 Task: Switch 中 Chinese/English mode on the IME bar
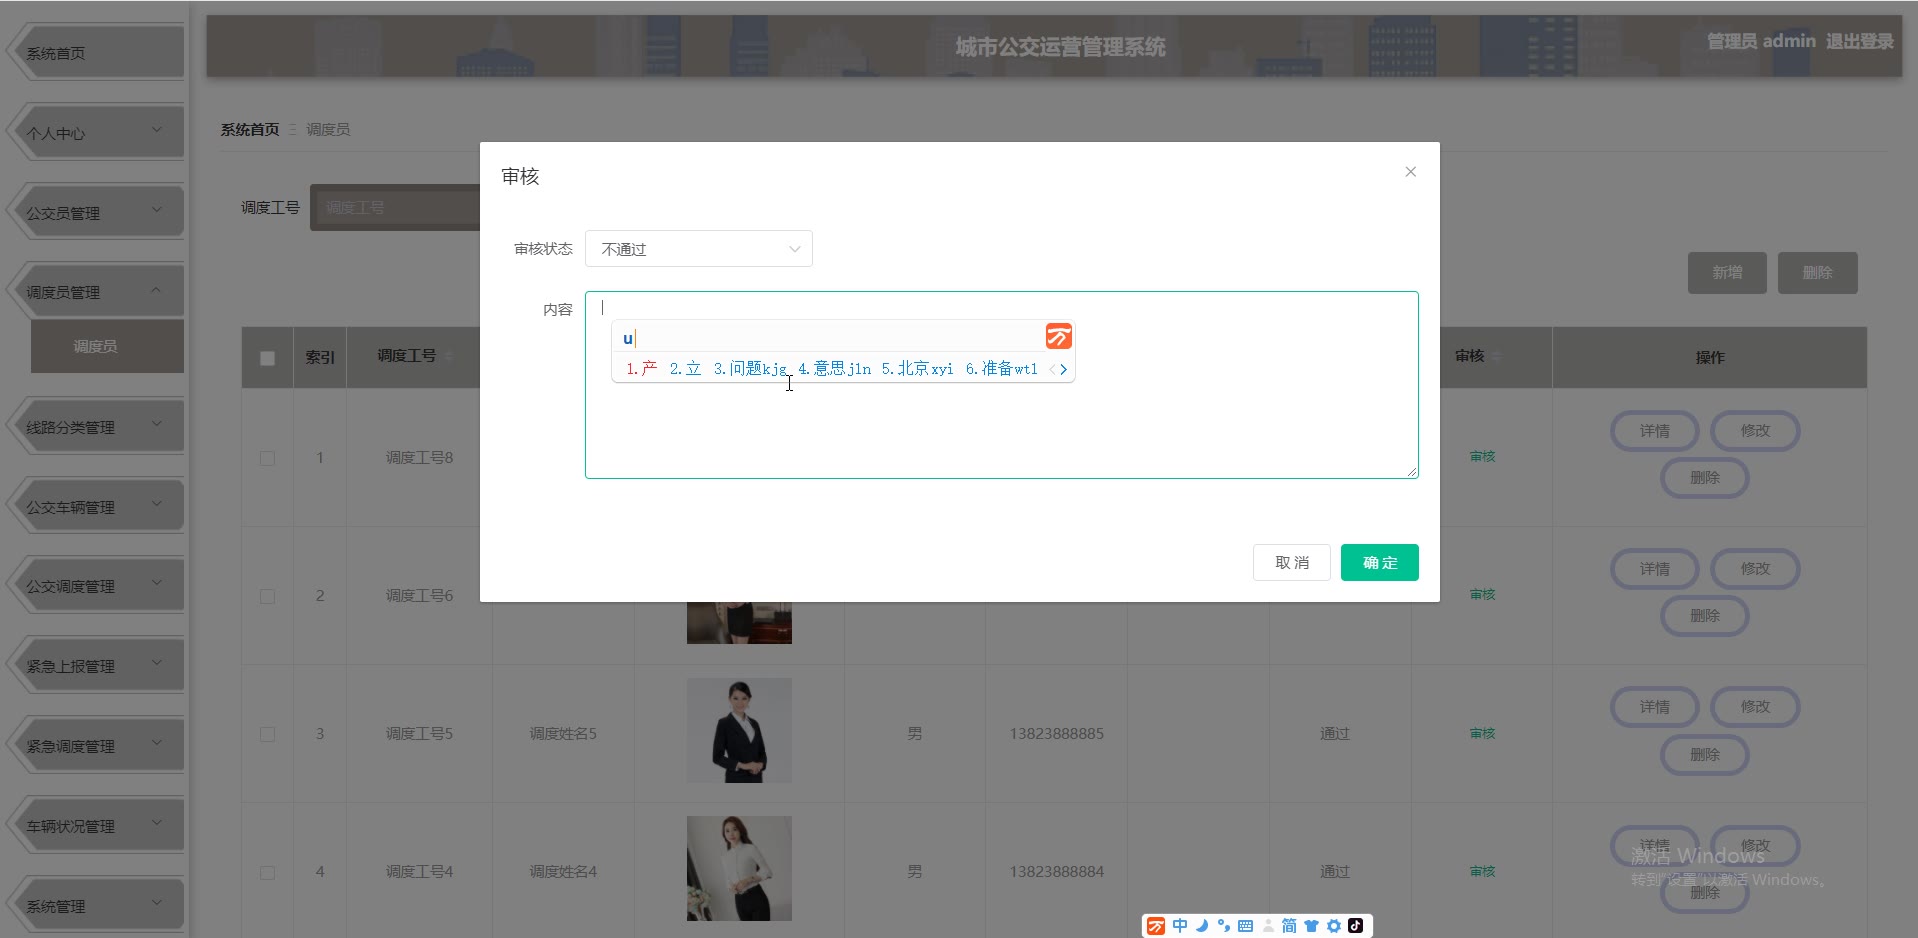(1180, 926)
